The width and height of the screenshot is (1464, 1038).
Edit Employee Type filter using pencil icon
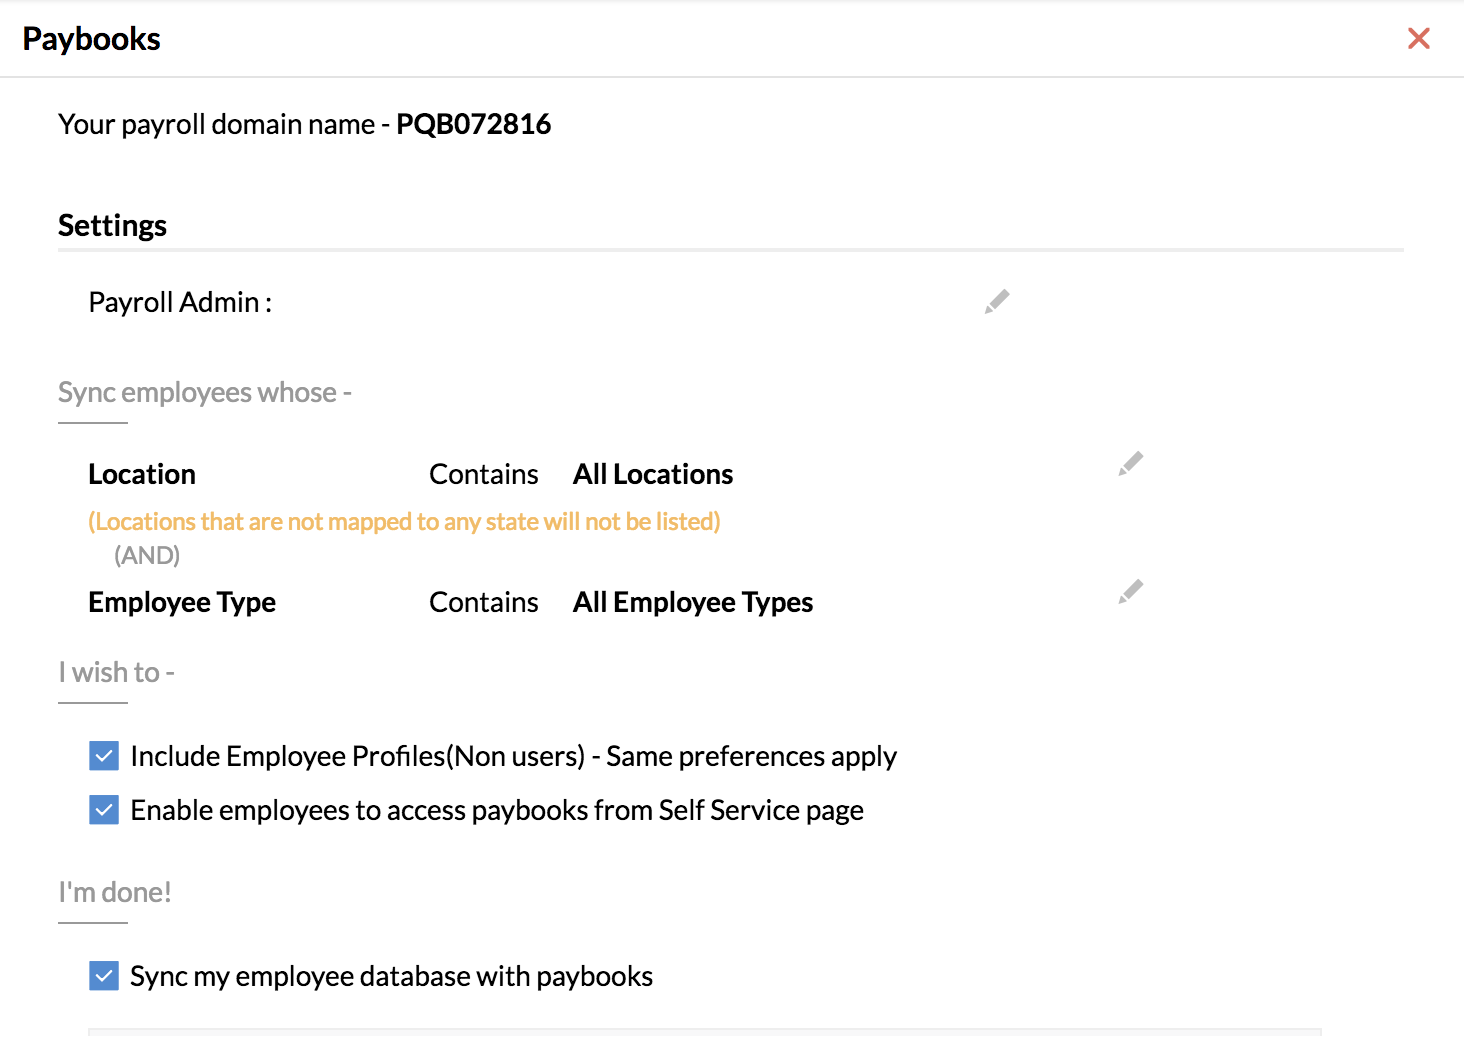pos(1130,592)
